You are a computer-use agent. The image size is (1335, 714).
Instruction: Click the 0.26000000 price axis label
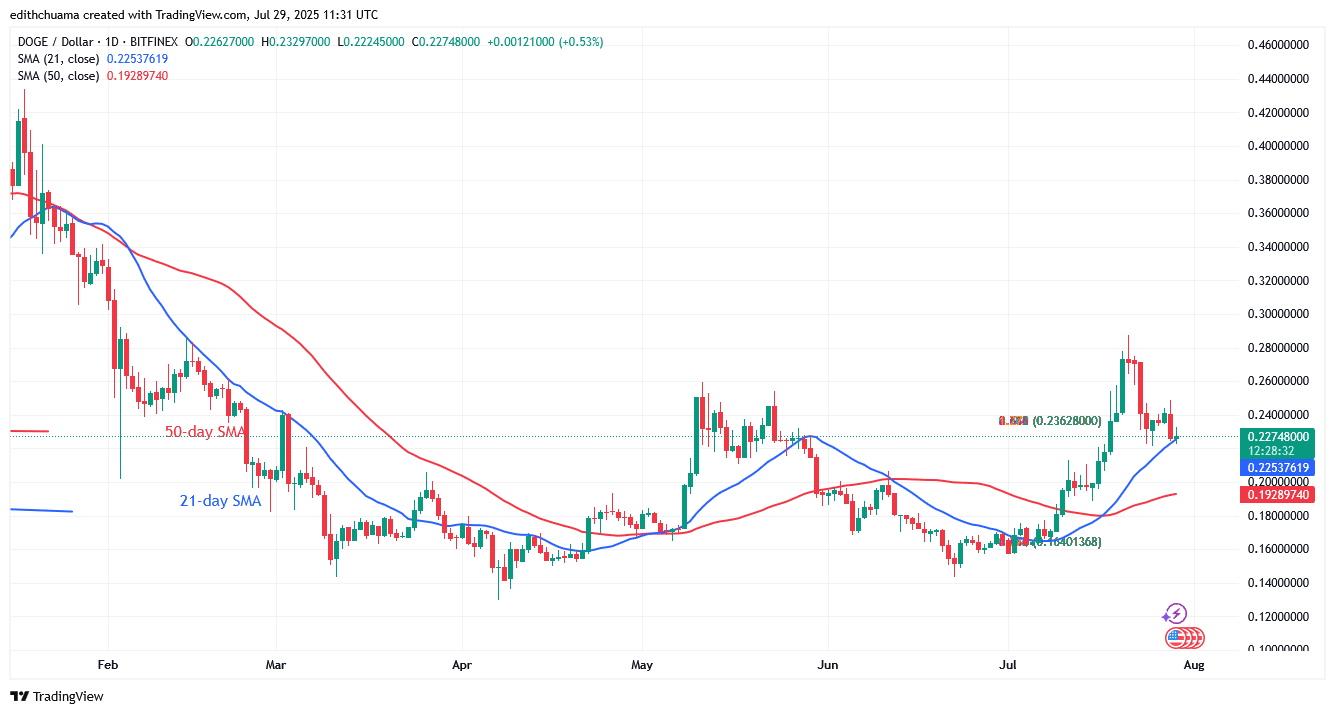[x=1279, y=381]
